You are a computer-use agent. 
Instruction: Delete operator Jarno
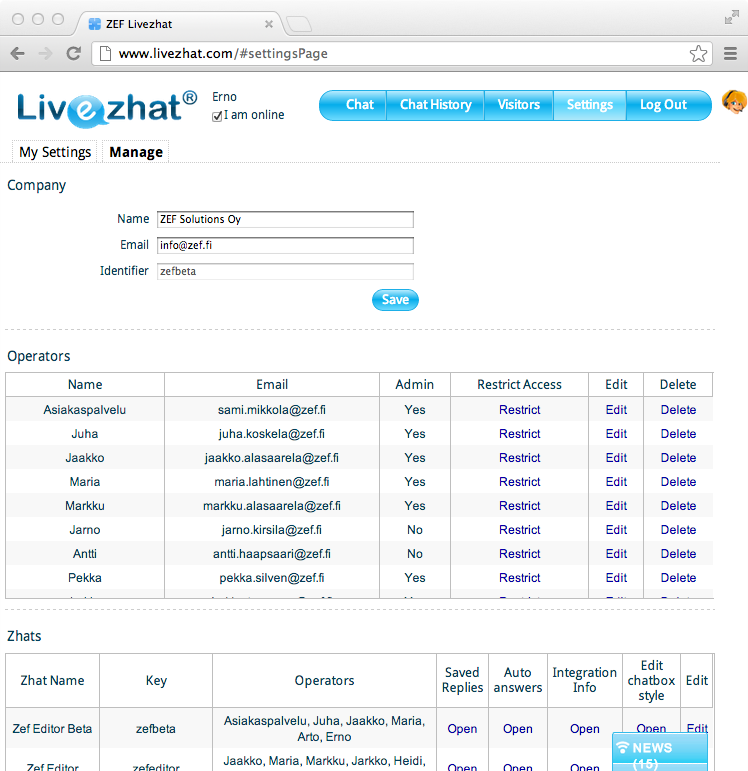click(x=678, y=530)
